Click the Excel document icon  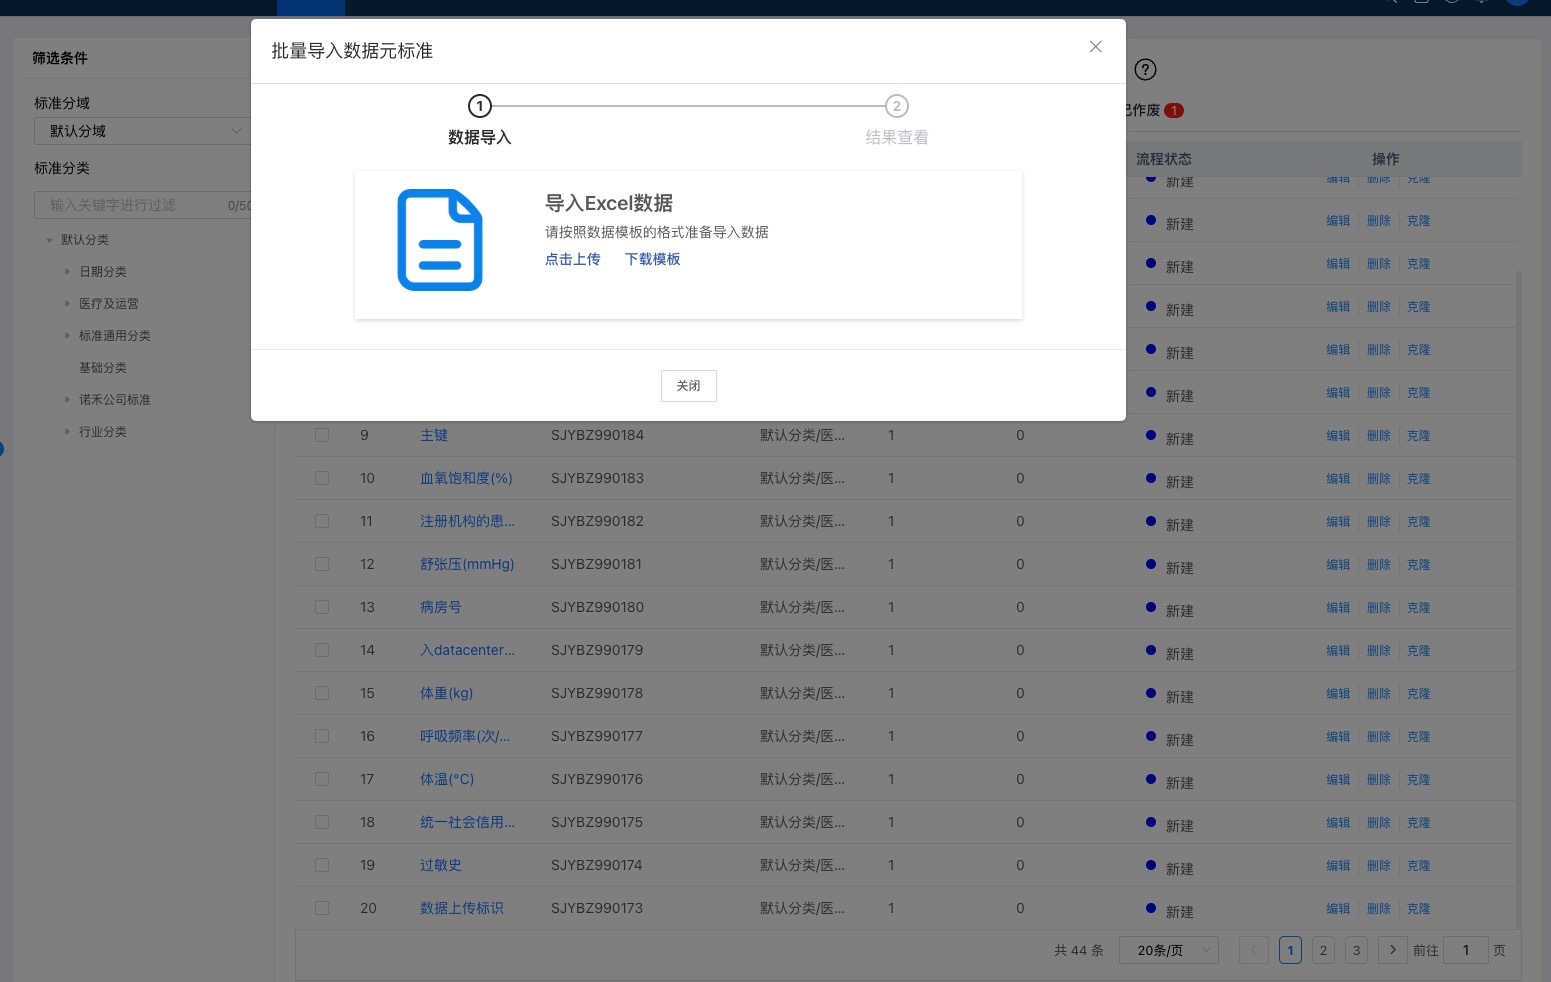440,240
